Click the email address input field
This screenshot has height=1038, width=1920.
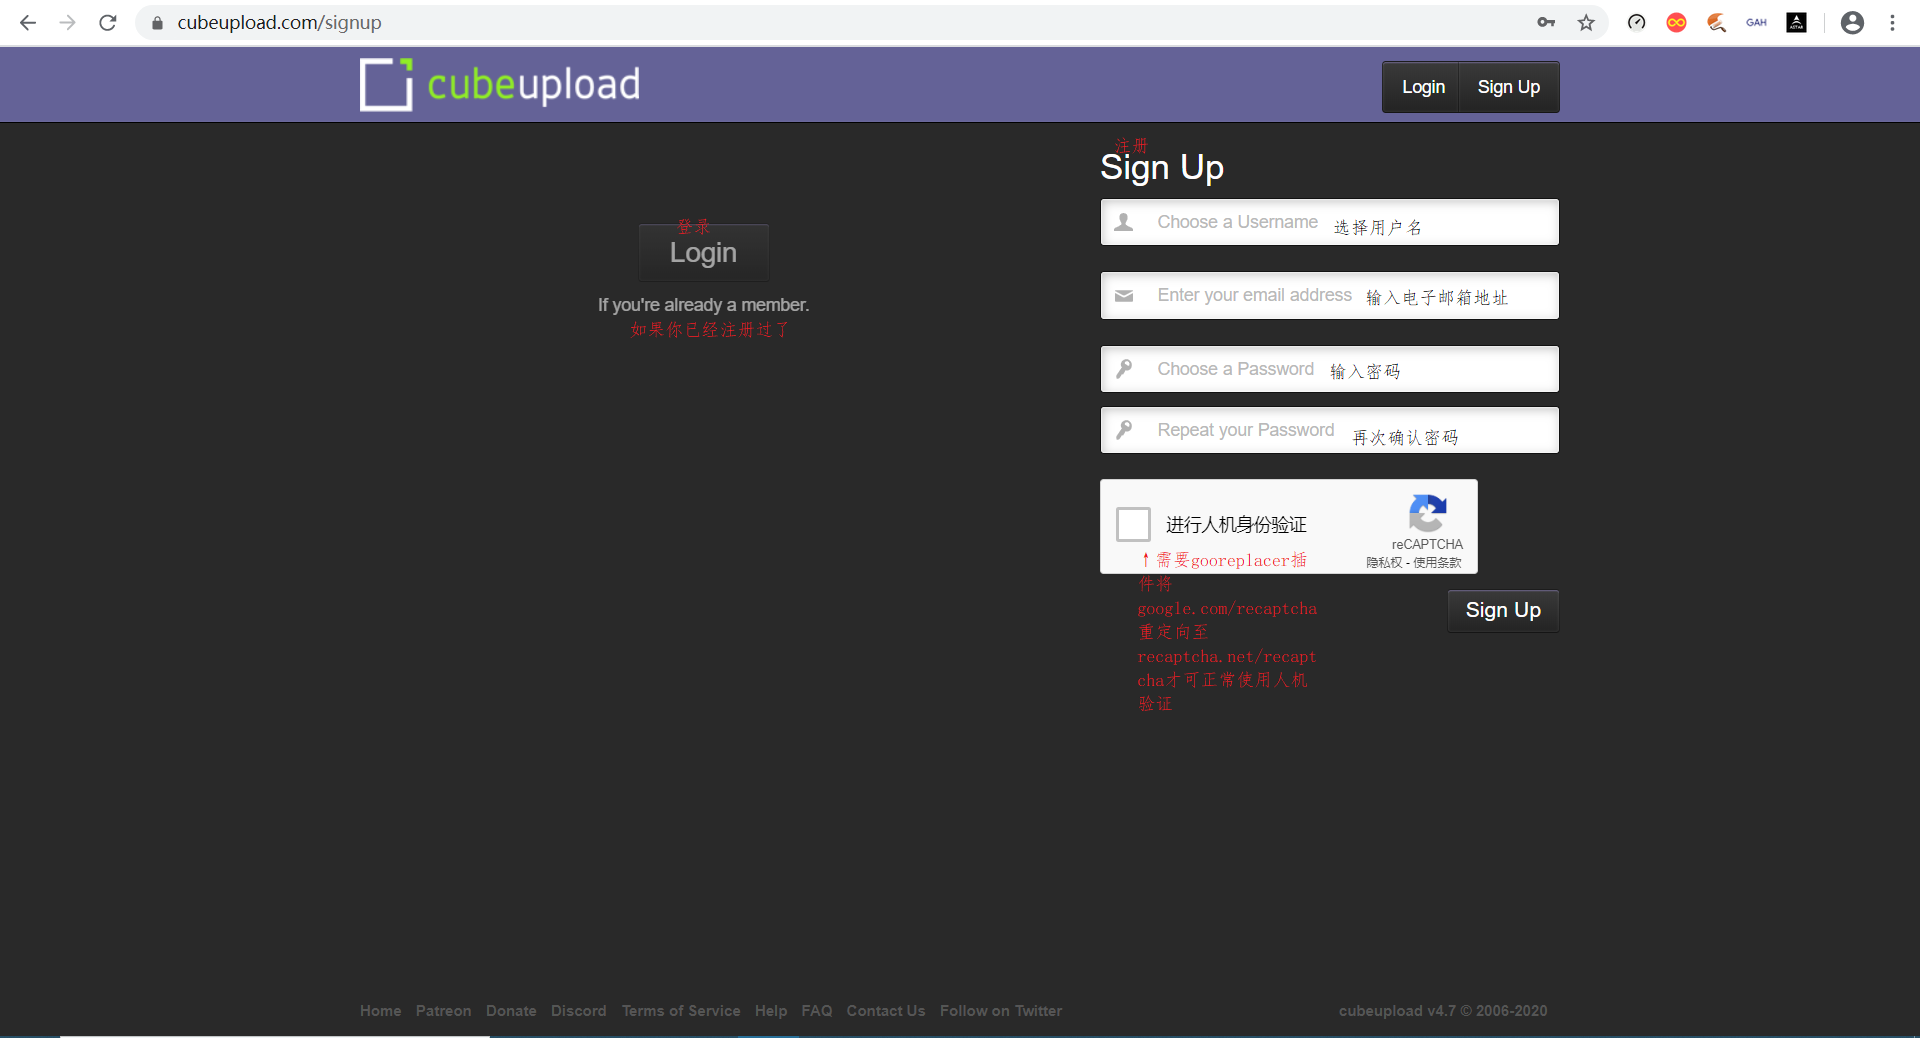click(x=1328, y=295)
